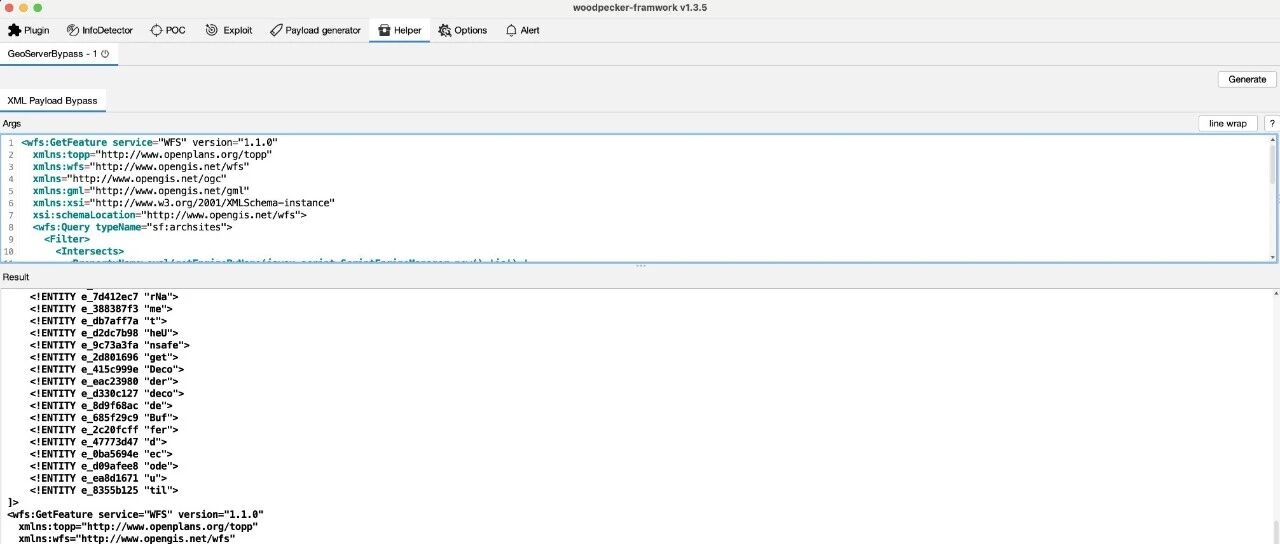Click the xmlns:wfs line in Result
Screen dimensions: 1280x544
click(x=127, y=538)
